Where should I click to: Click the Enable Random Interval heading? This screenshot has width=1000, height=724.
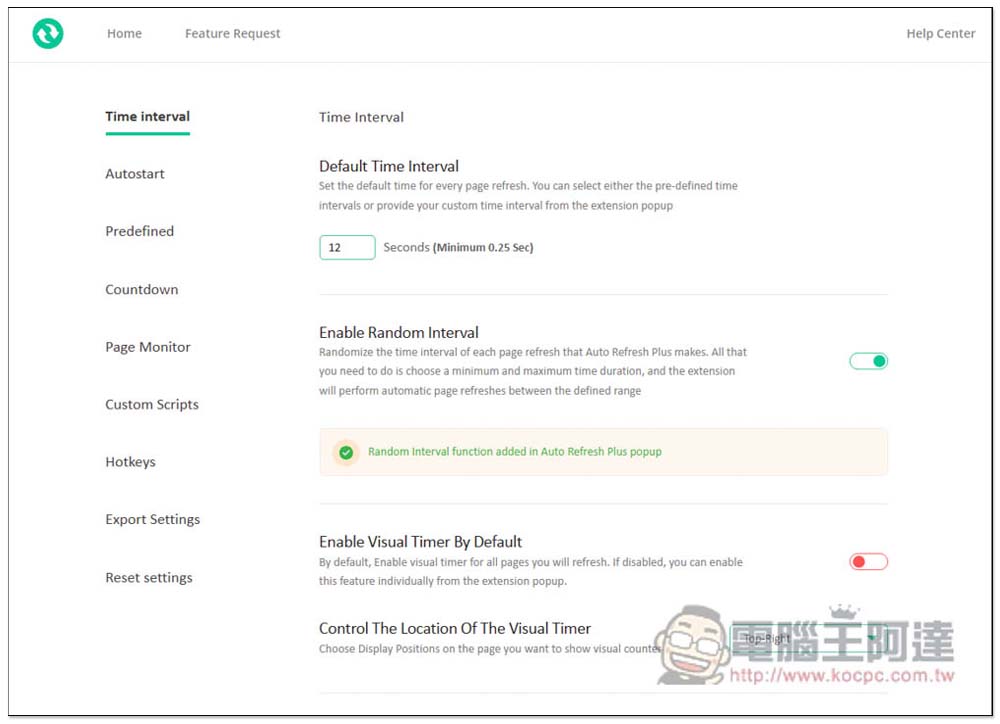pos(399,333)
